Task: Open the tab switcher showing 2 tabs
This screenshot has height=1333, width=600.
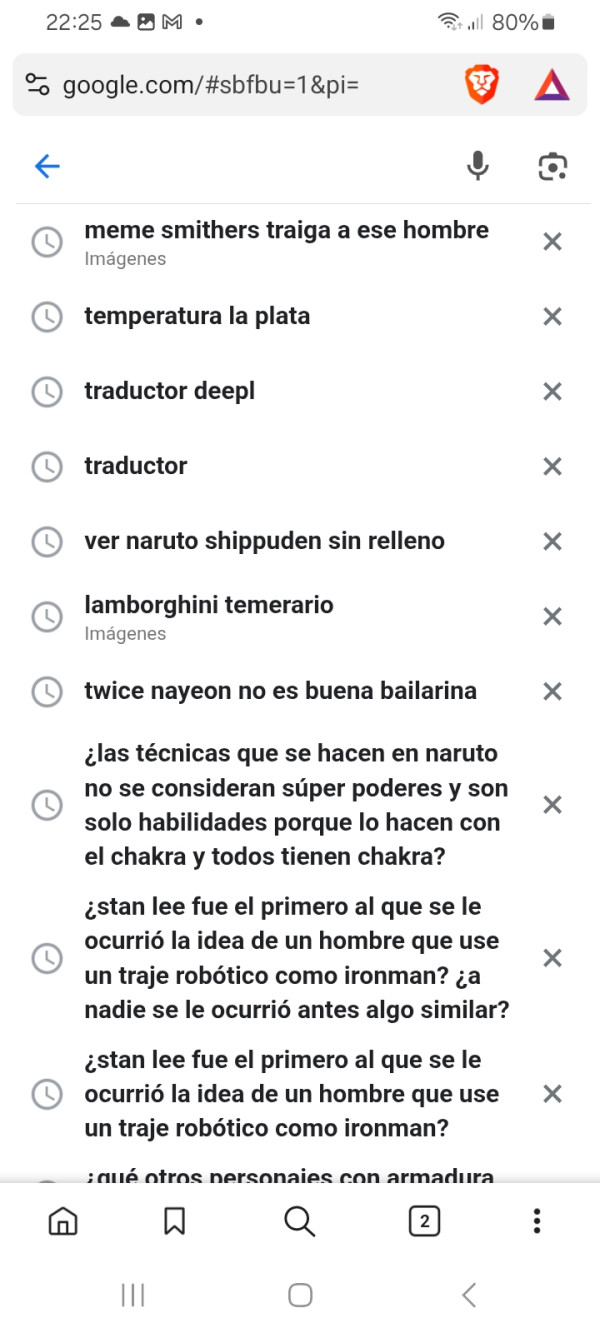Action: [424, 1221]
